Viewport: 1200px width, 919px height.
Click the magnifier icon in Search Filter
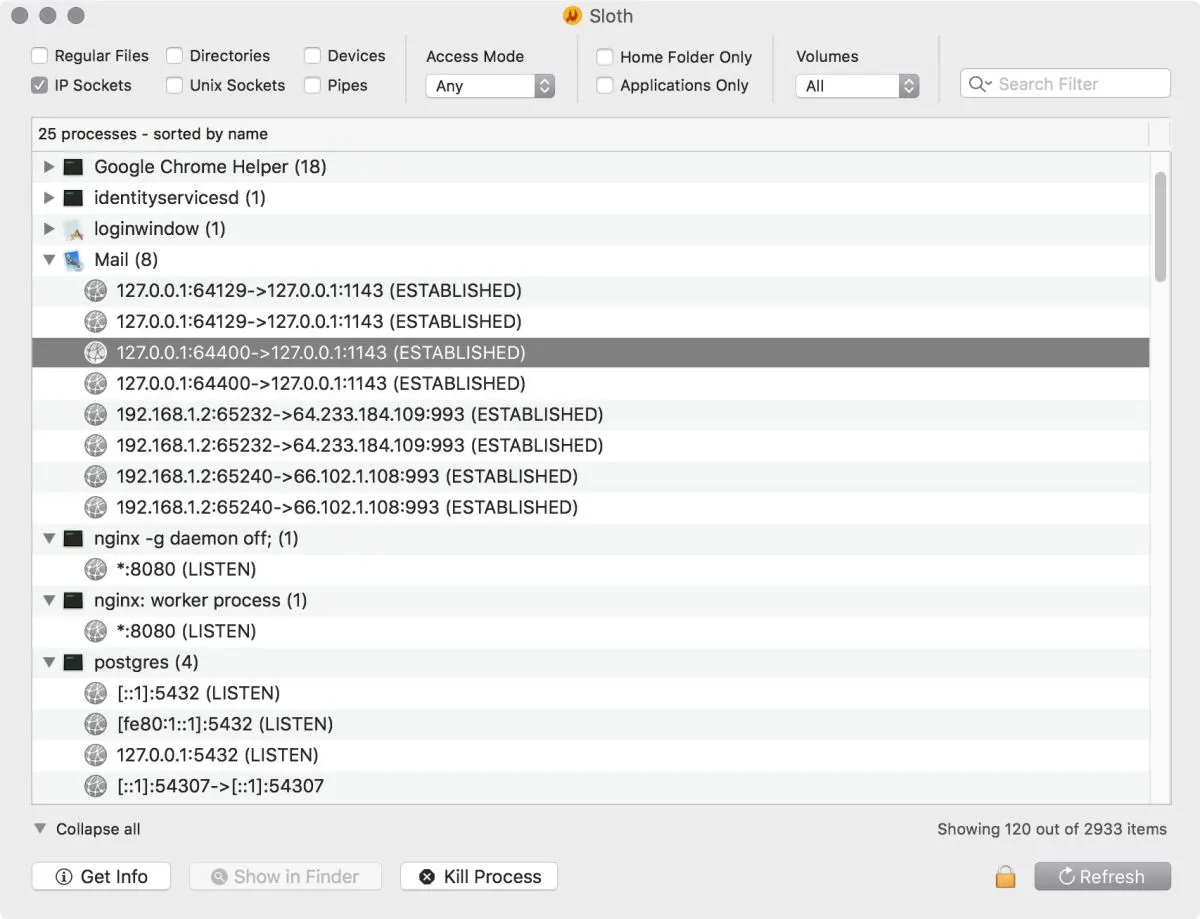pyautogui.click(x=979, y=84)
